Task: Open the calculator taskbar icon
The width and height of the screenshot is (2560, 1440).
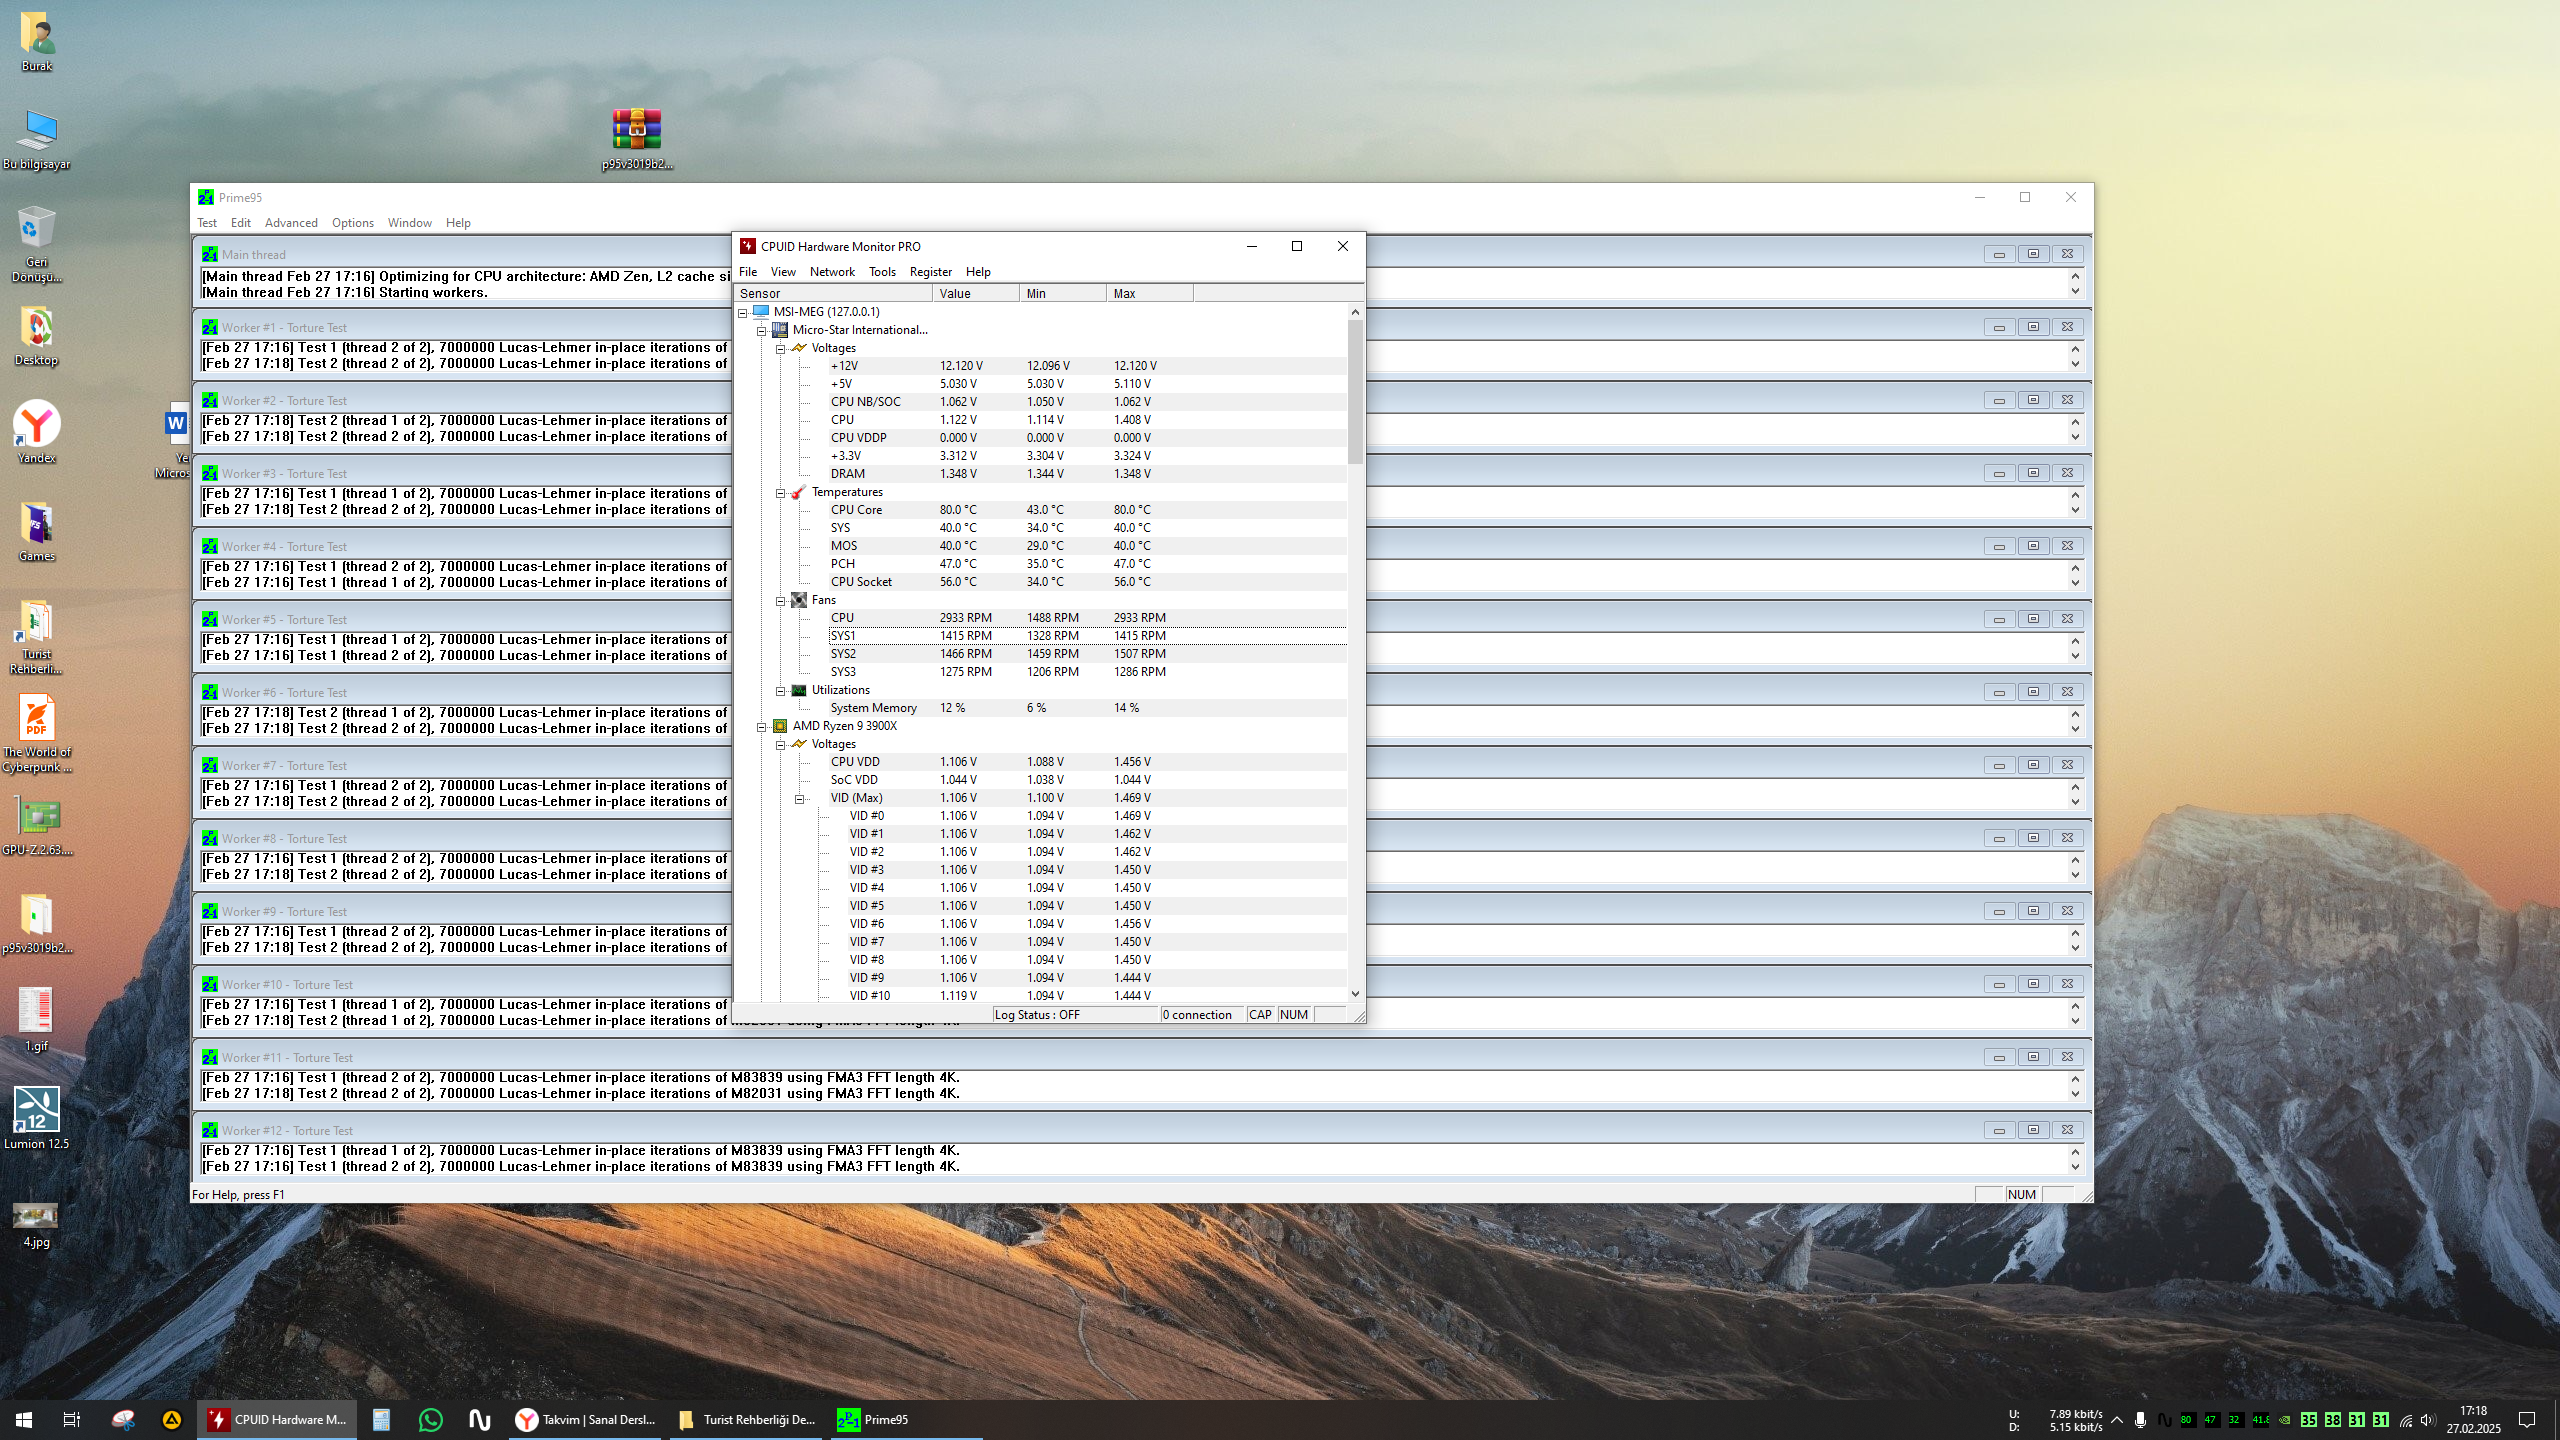Action: [x=381, y=1419]
